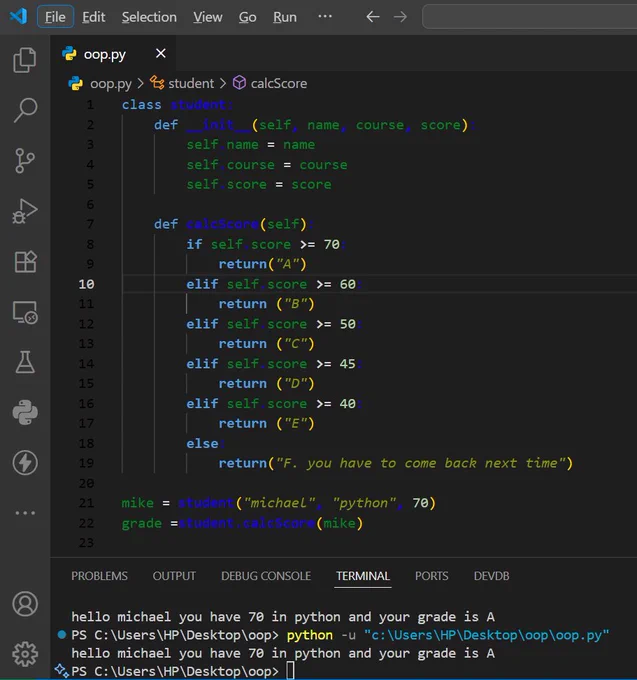This screenshot has height=680, width=637.
Task: Open the lightning bolt extension view
Action: 25,462
